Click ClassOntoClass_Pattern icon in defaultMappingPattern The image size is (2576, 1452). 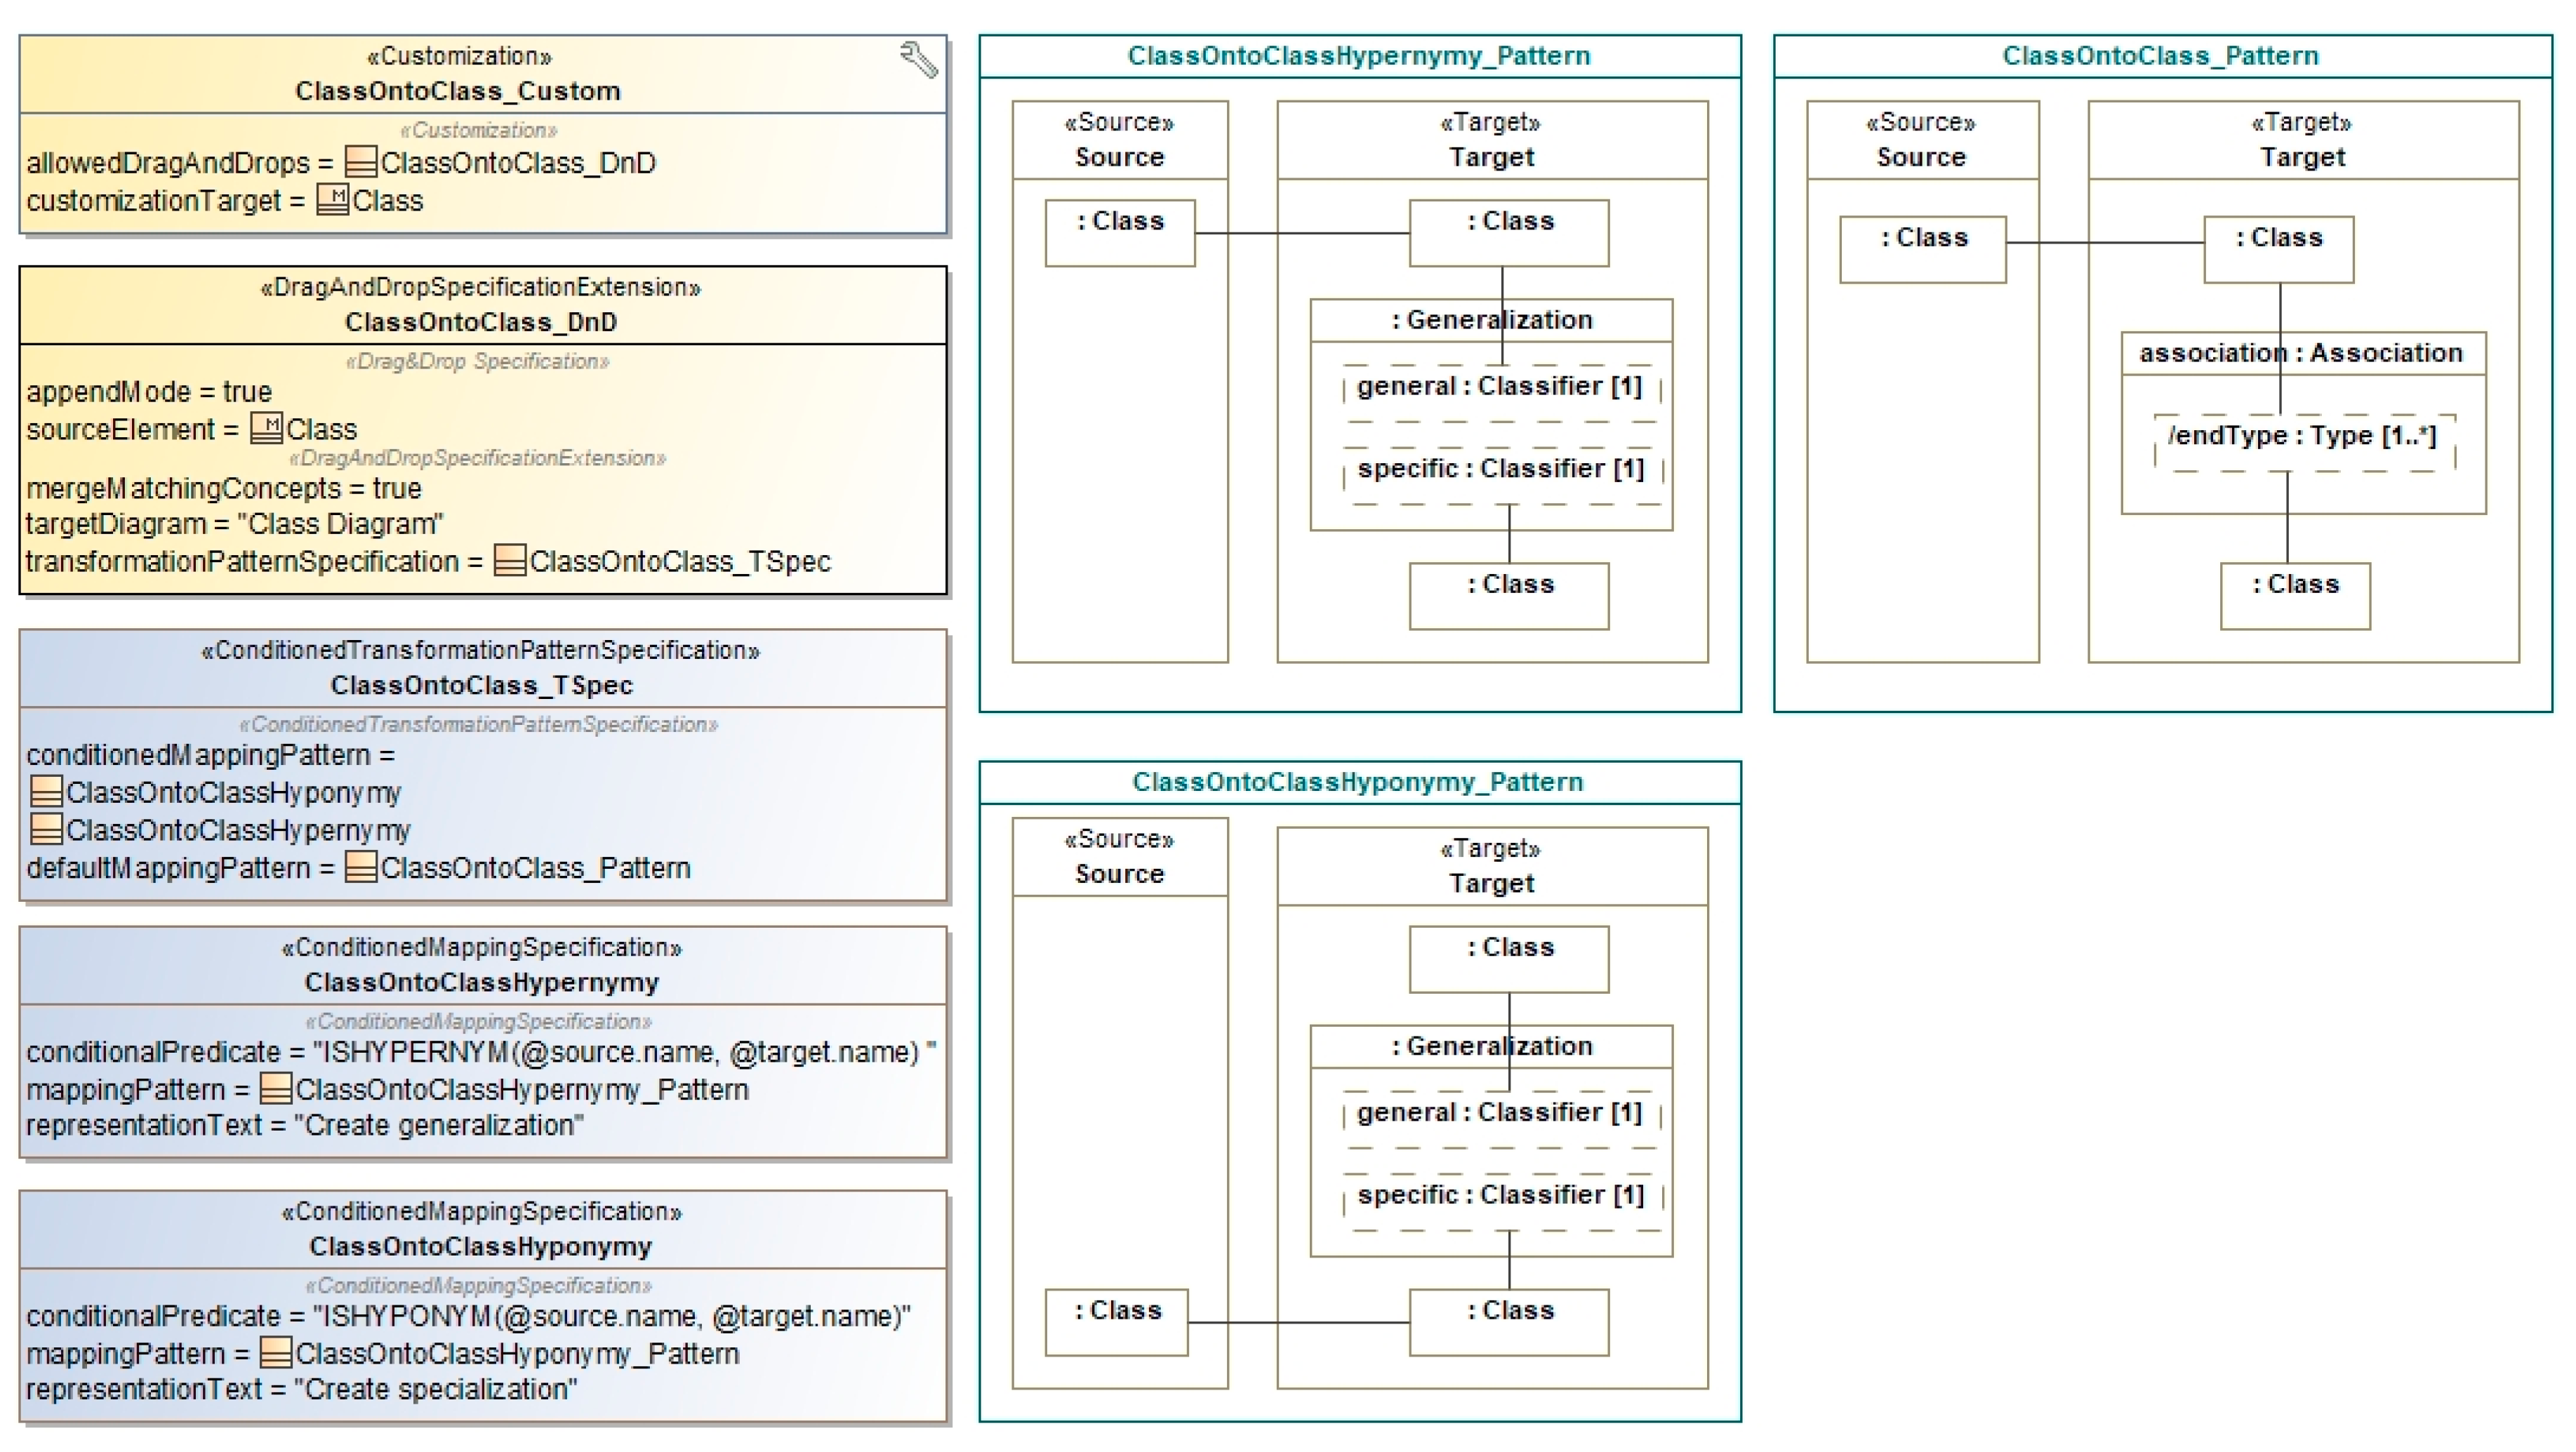(360, 867)
